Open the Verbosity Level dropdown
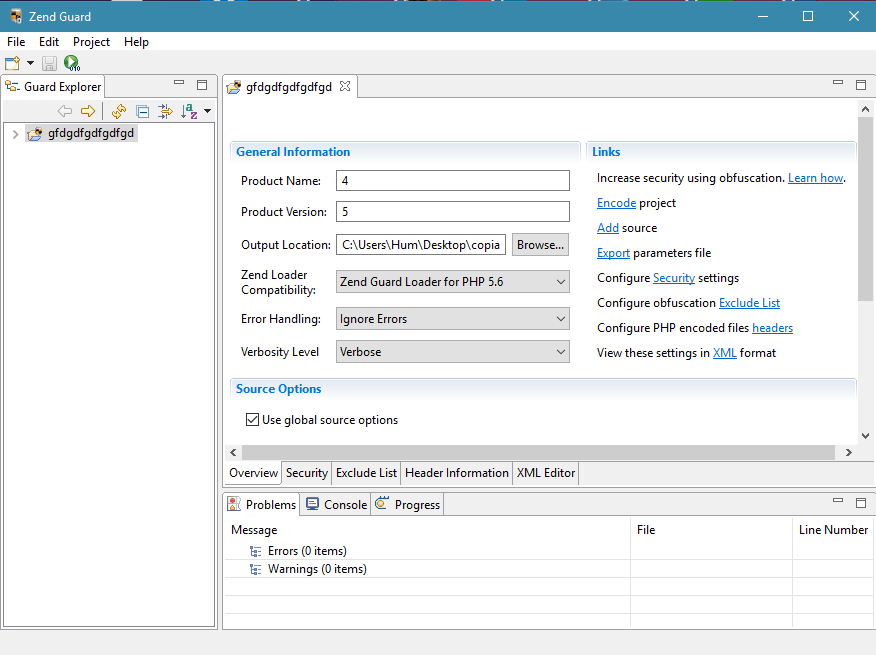Viewport: 876px width, 655px height. point(453,352)
